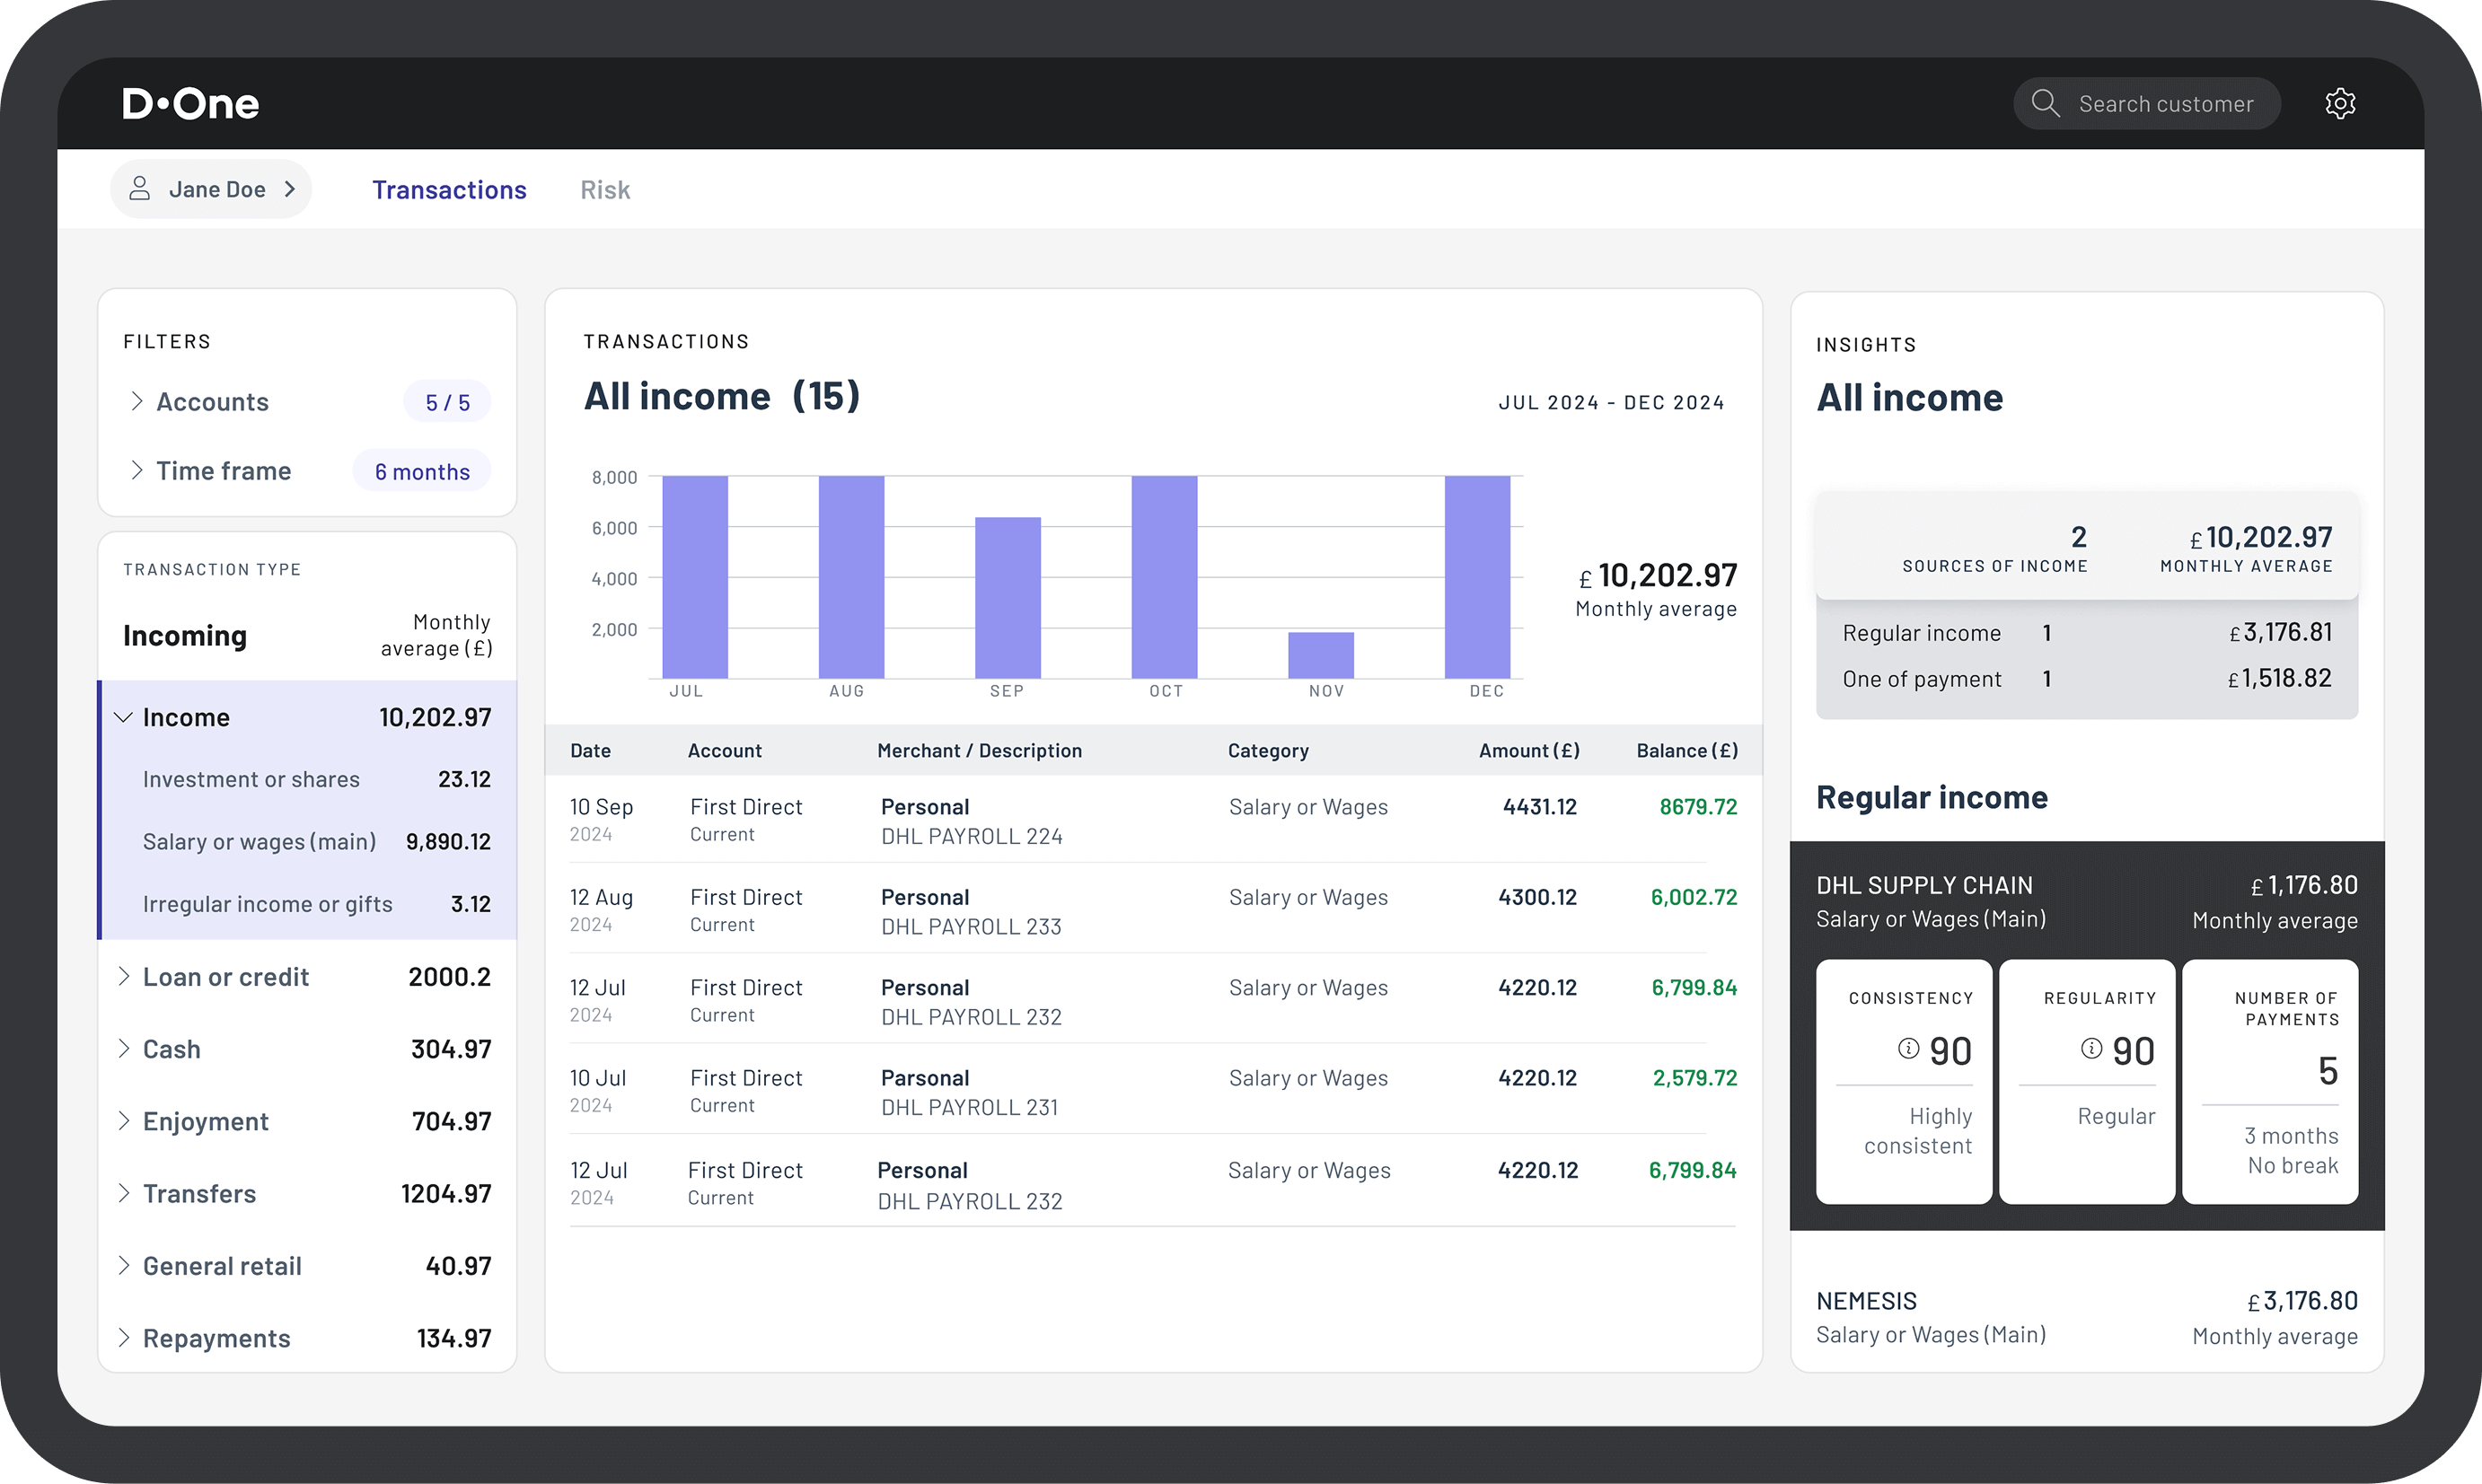Image resolution: width=2482 pixels, height=1484 pixels.
Task: Type in the Search customer field
Action: [2165, 104]
